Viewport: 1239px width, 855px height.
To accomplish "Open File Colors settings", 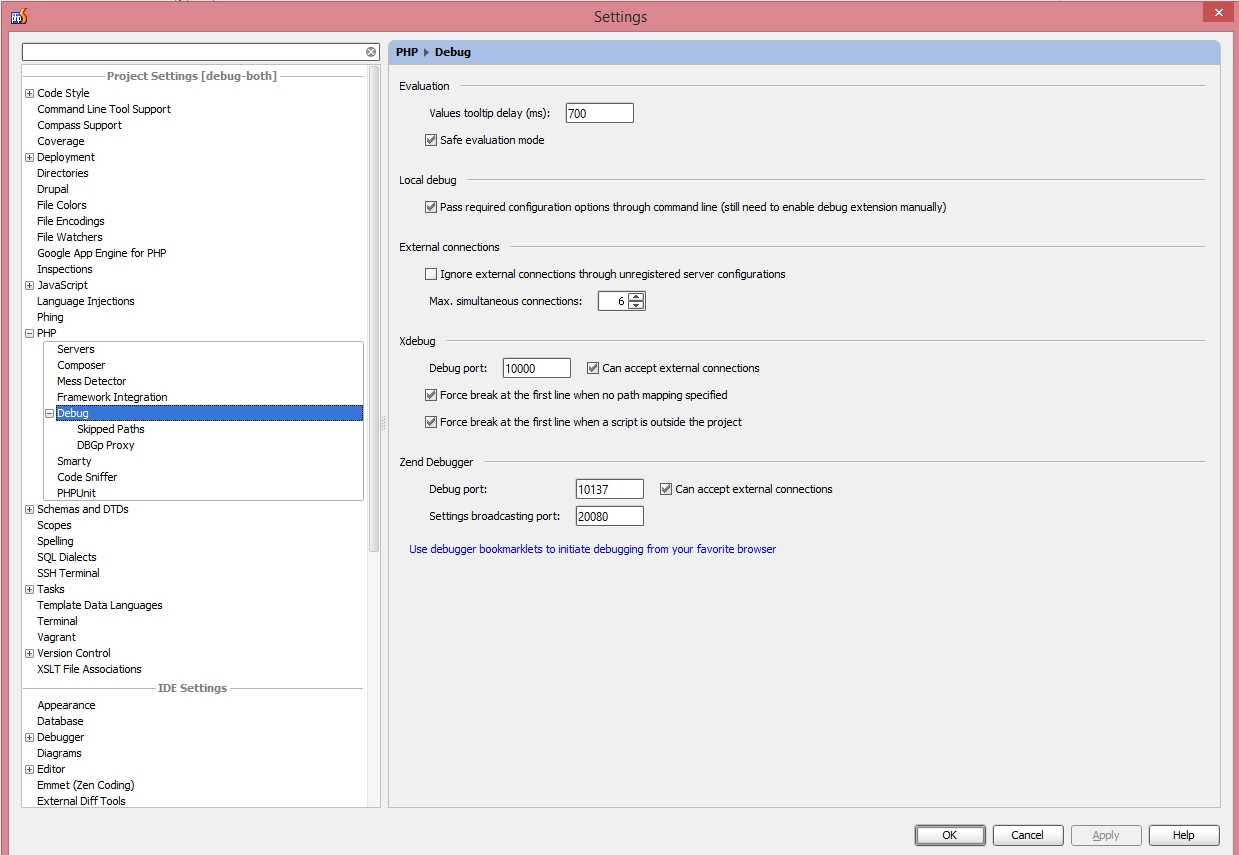I will [62, 205].
